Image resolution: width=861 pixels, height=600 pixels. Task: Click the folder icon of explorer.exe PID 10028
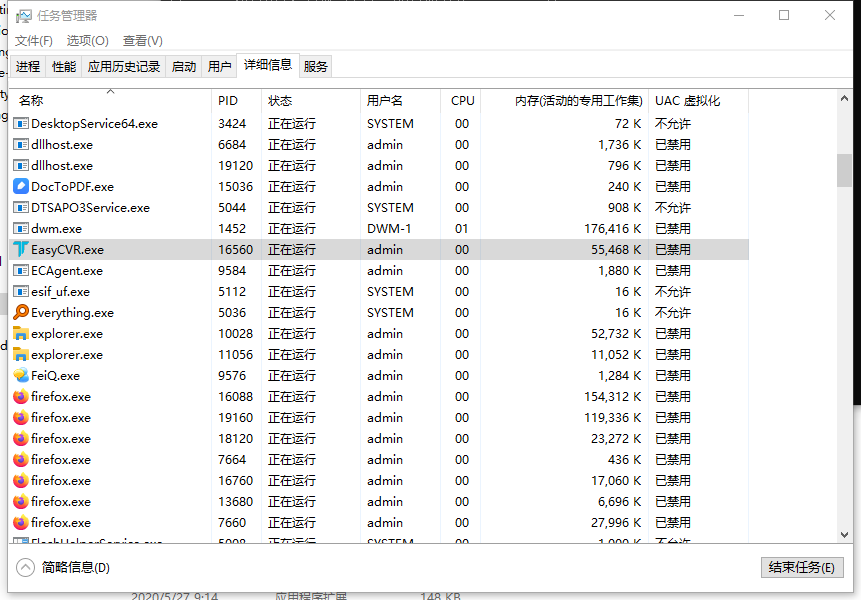click(x=21, y=333)
